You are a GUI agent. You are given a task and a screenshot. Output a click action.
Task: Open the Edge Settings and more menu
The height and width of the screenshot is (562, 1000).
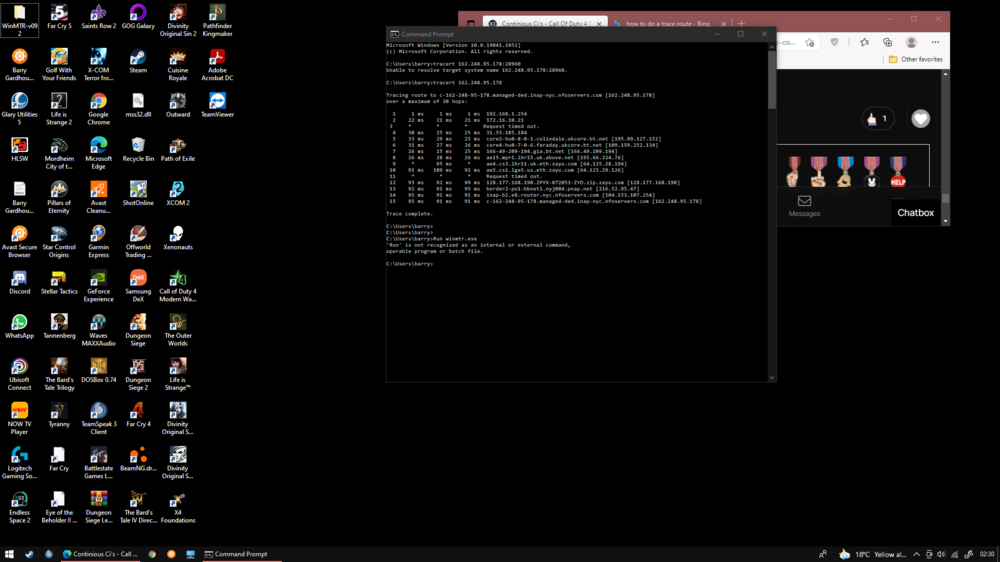(x=936, y=42)
